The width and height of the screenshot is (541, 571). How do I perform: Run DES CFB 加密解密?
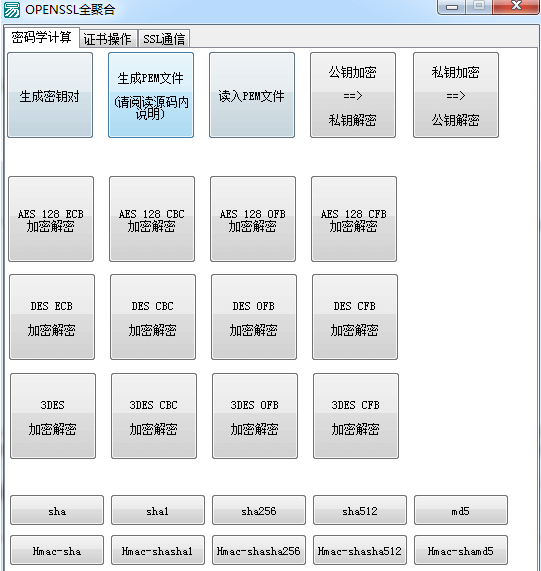[x=355, y=317]
